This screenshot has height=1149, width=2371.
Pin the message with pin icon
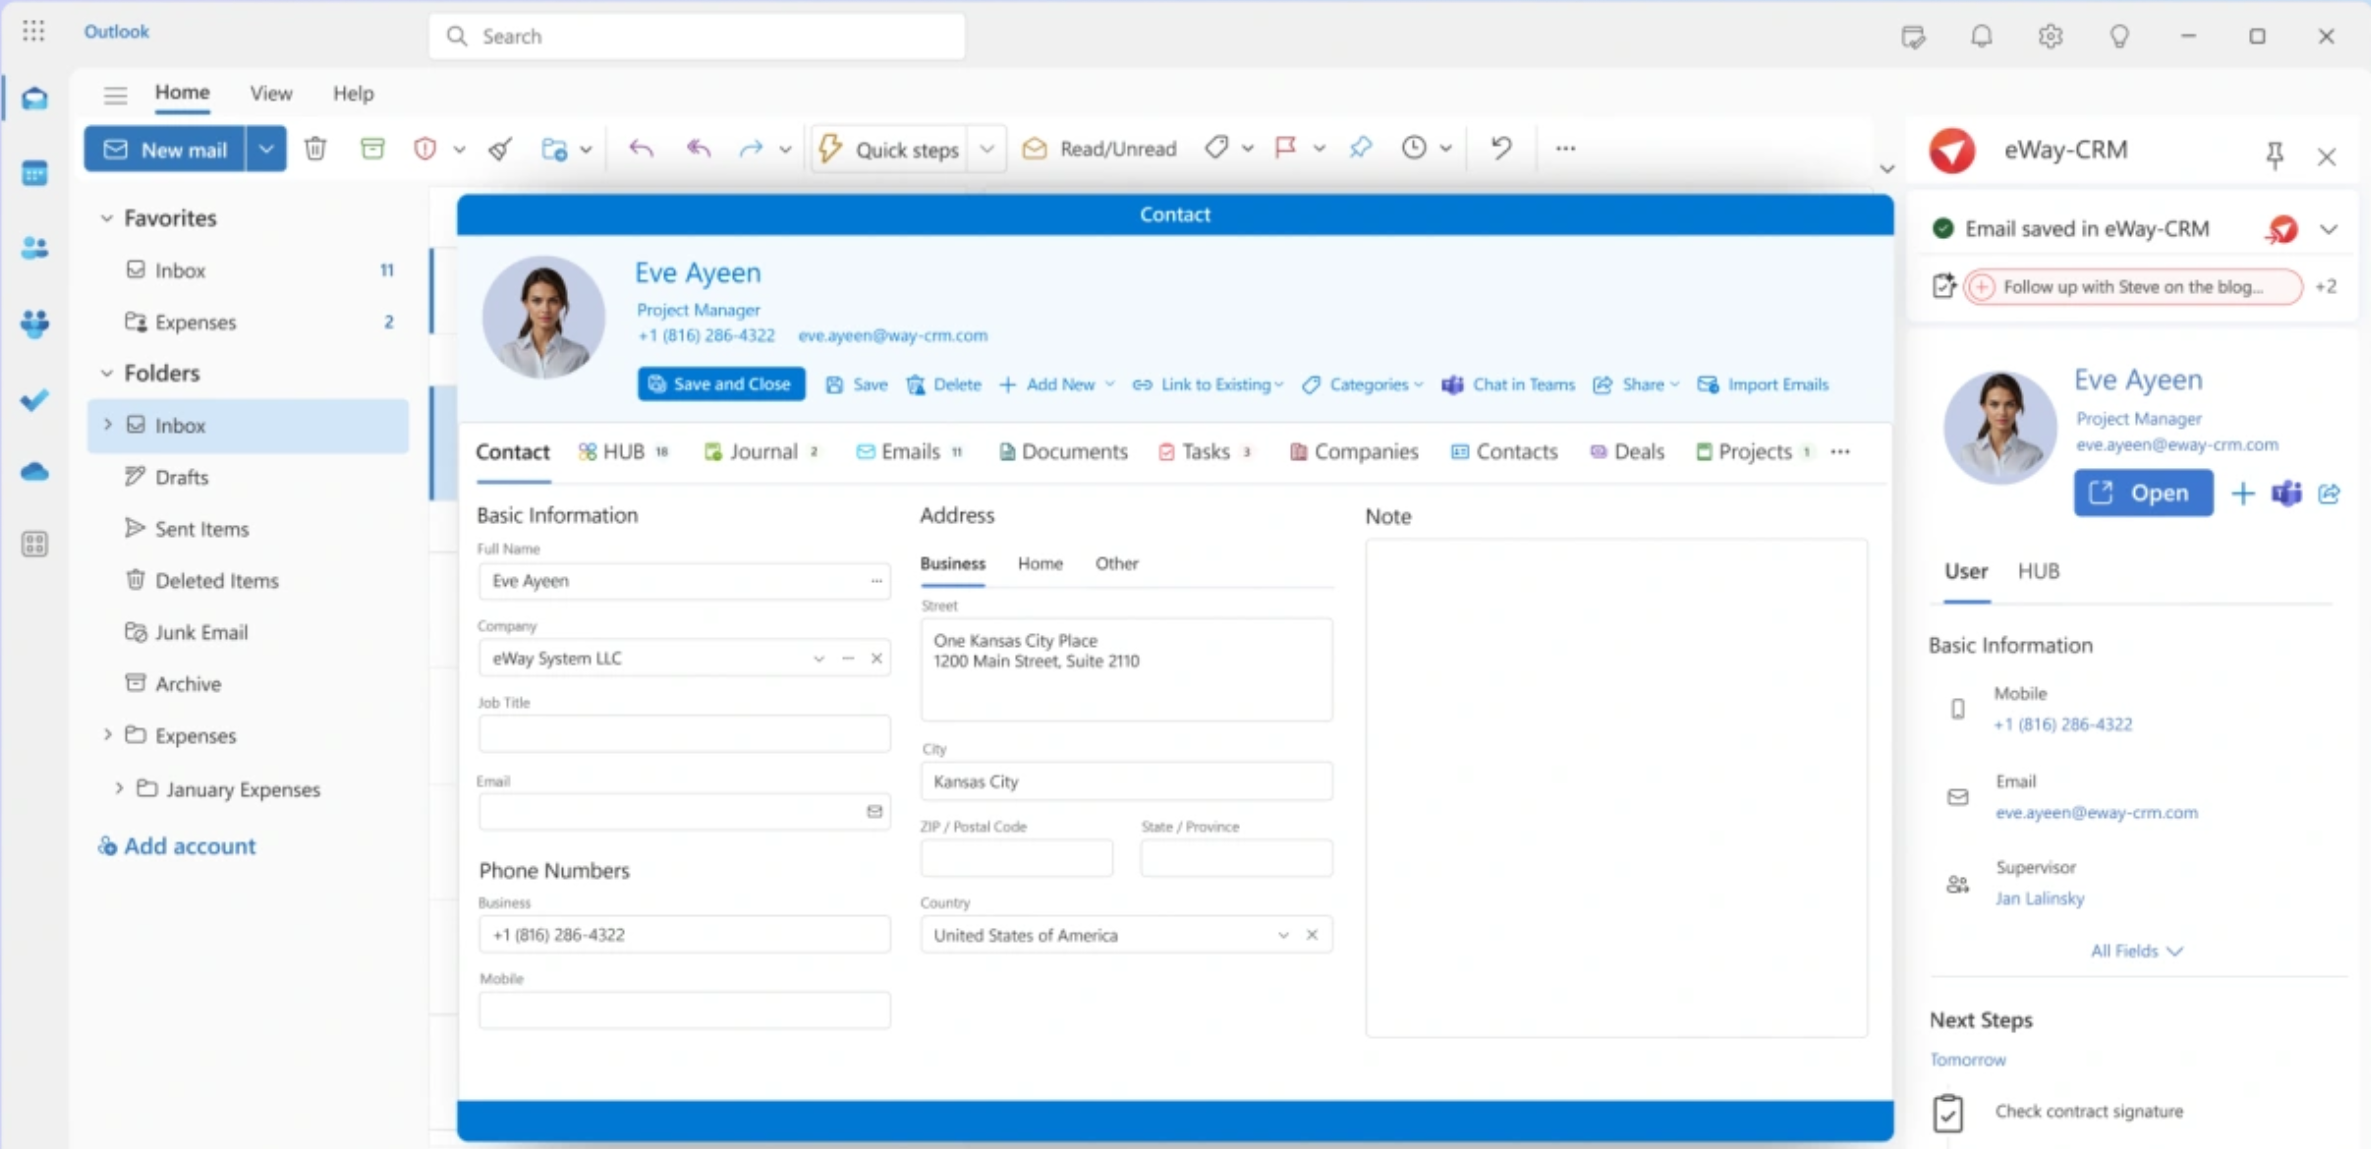1360,148
